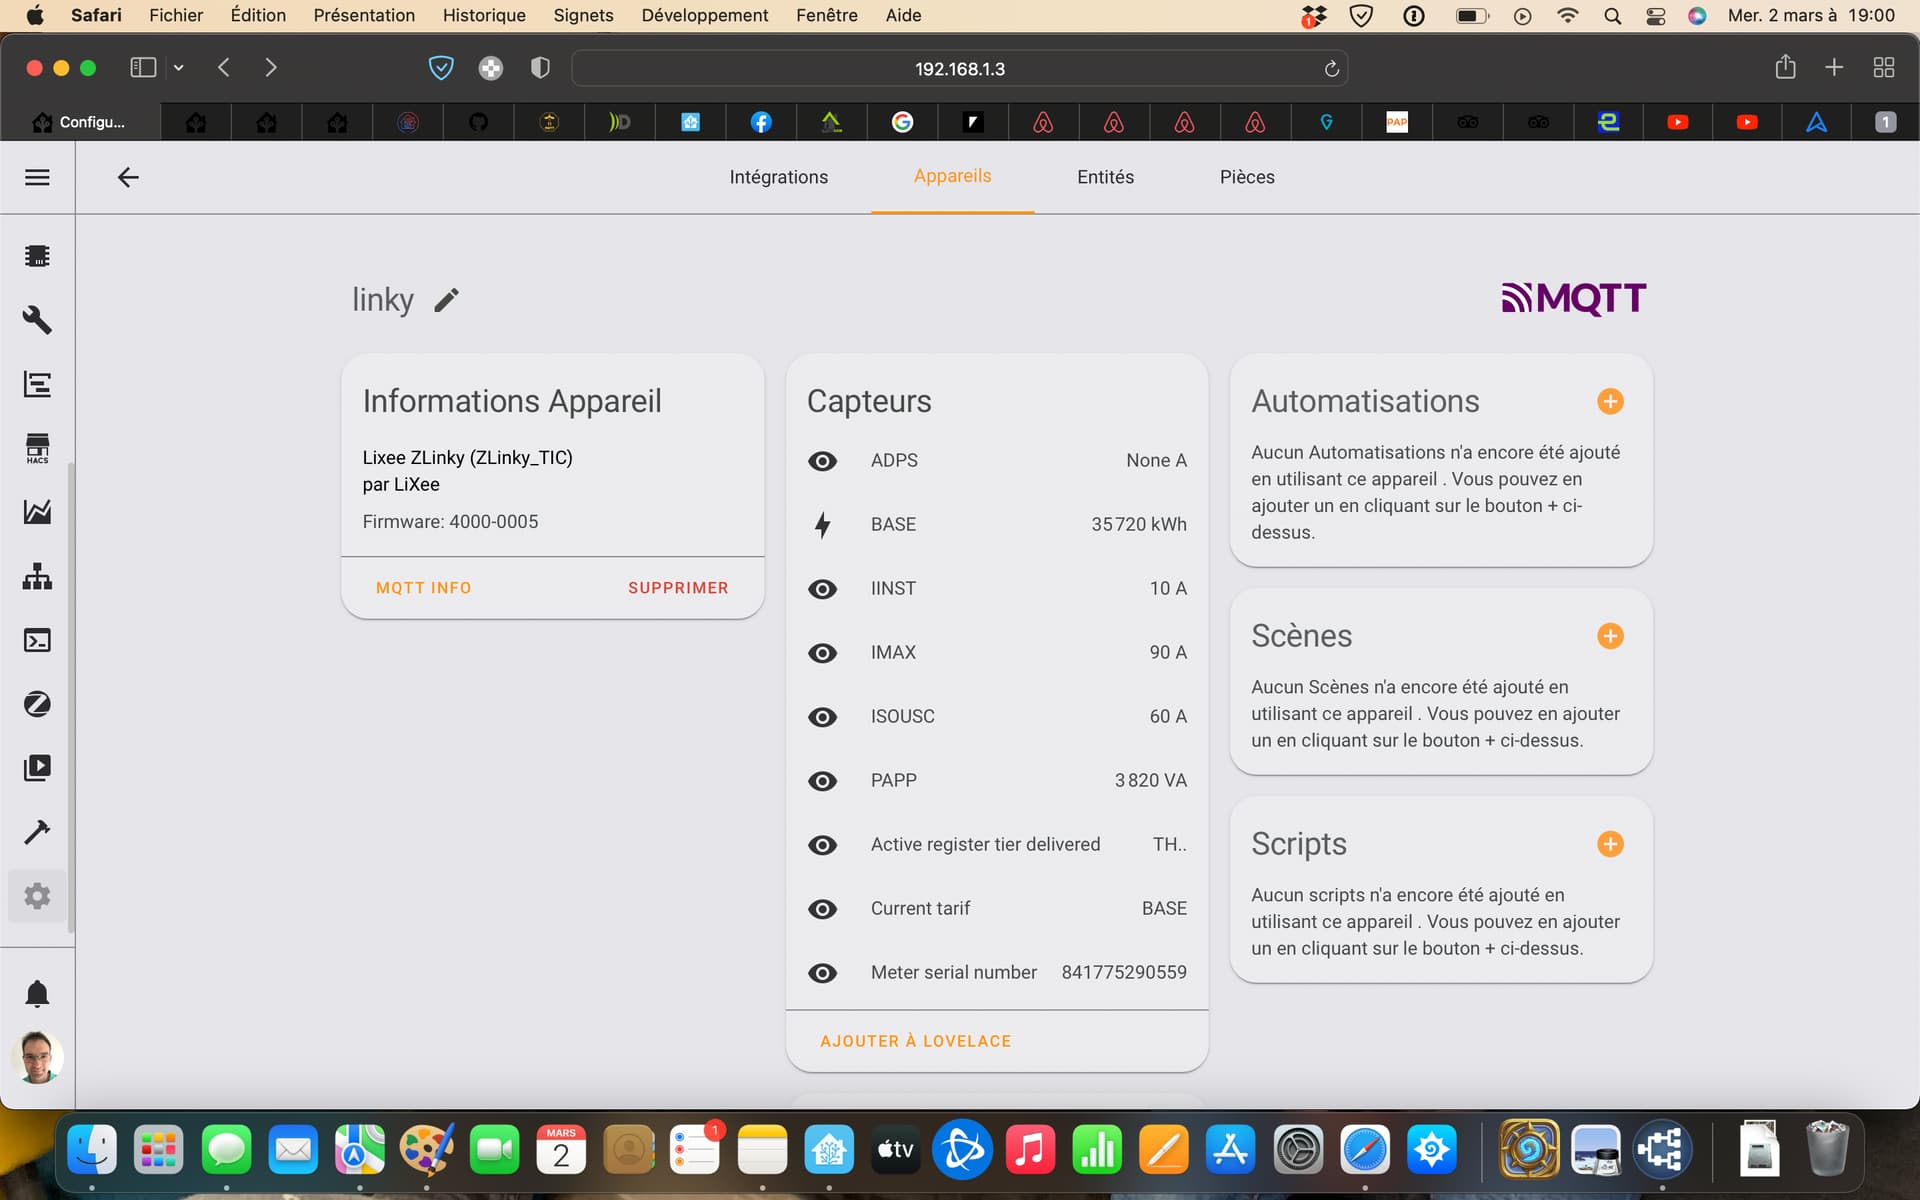Open the developer tools hammer icon
Image resolution: width=1920 pixels, height=1200 pixels.
37,832
